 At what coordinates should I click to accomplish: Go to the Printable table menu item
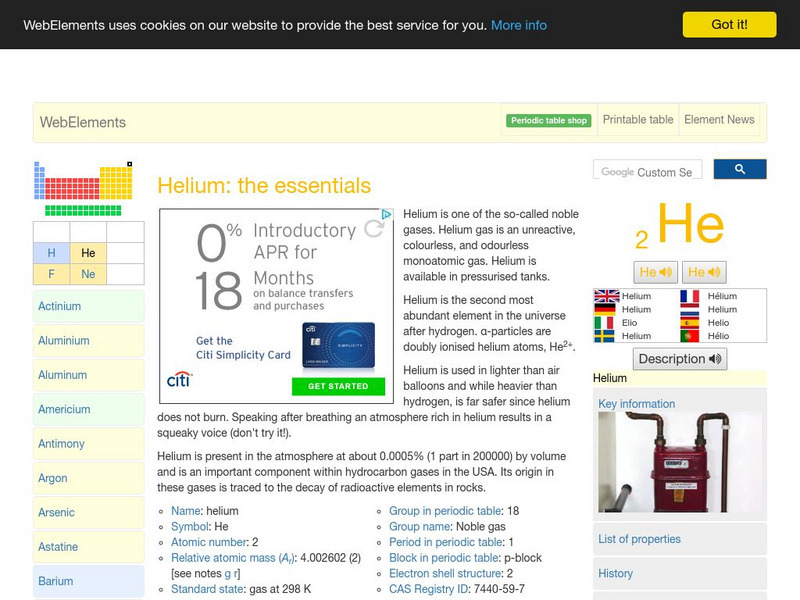point(638,120)
